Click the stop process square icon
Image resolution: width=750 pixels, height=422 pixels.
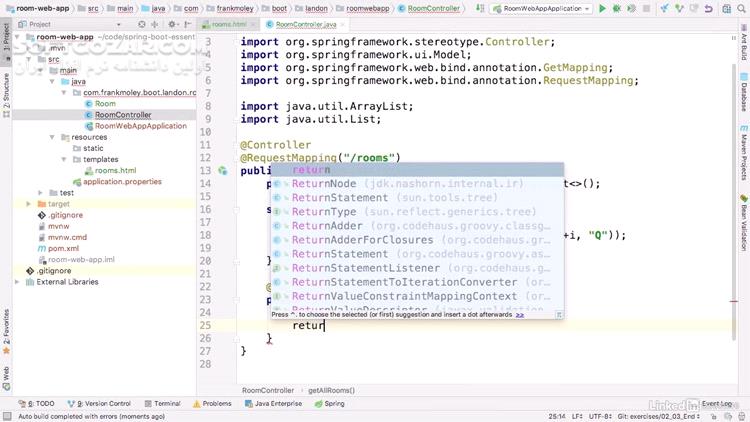click(646, 8)
